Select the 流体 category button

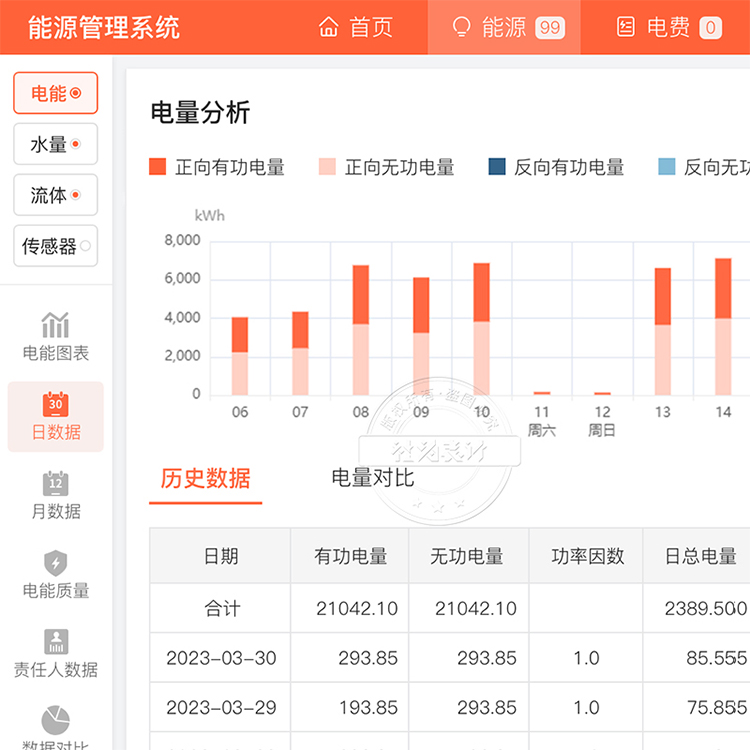55,195
